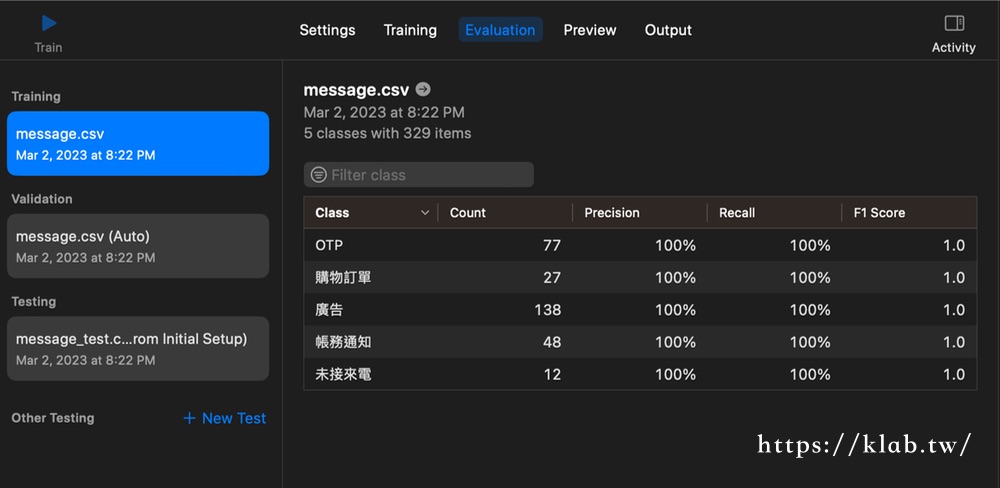The height and width of the screenshot is (488, 1000).
Task: Type in the Filter class field
Action: pyautogui.click(x=430, y=175)
